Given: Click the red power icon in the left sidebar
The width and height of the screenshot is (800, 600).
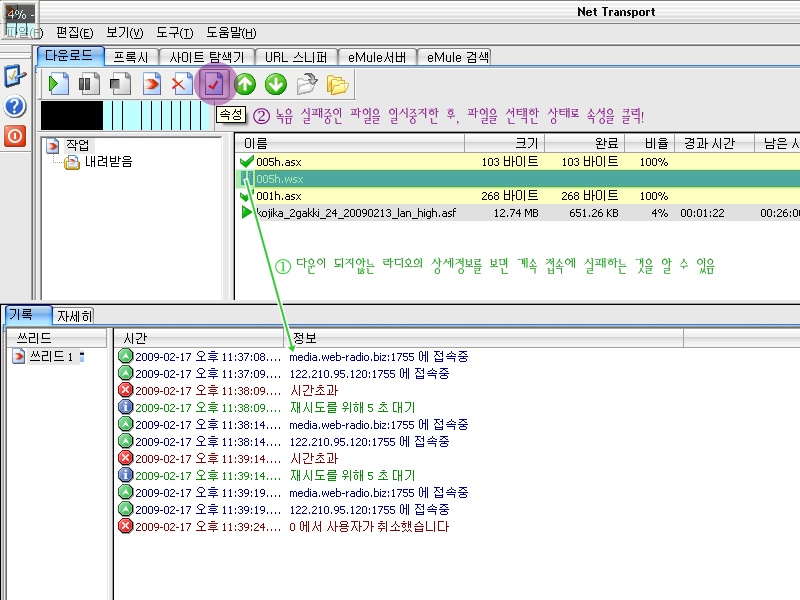Looking at the screenshot, I should point(15,136).
